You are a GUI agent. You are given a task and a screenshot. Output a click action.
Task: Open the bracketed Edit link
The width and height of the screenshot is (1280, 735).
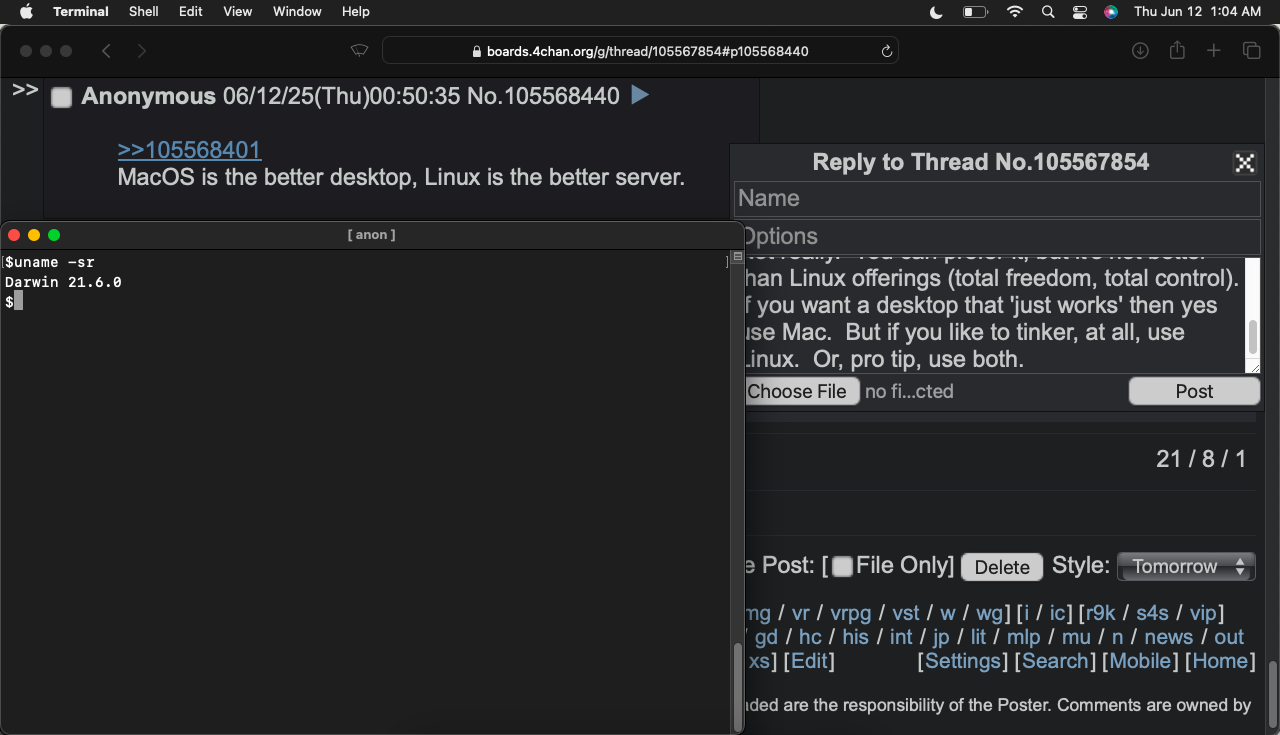pyautogui.click(x=809, y=661)
